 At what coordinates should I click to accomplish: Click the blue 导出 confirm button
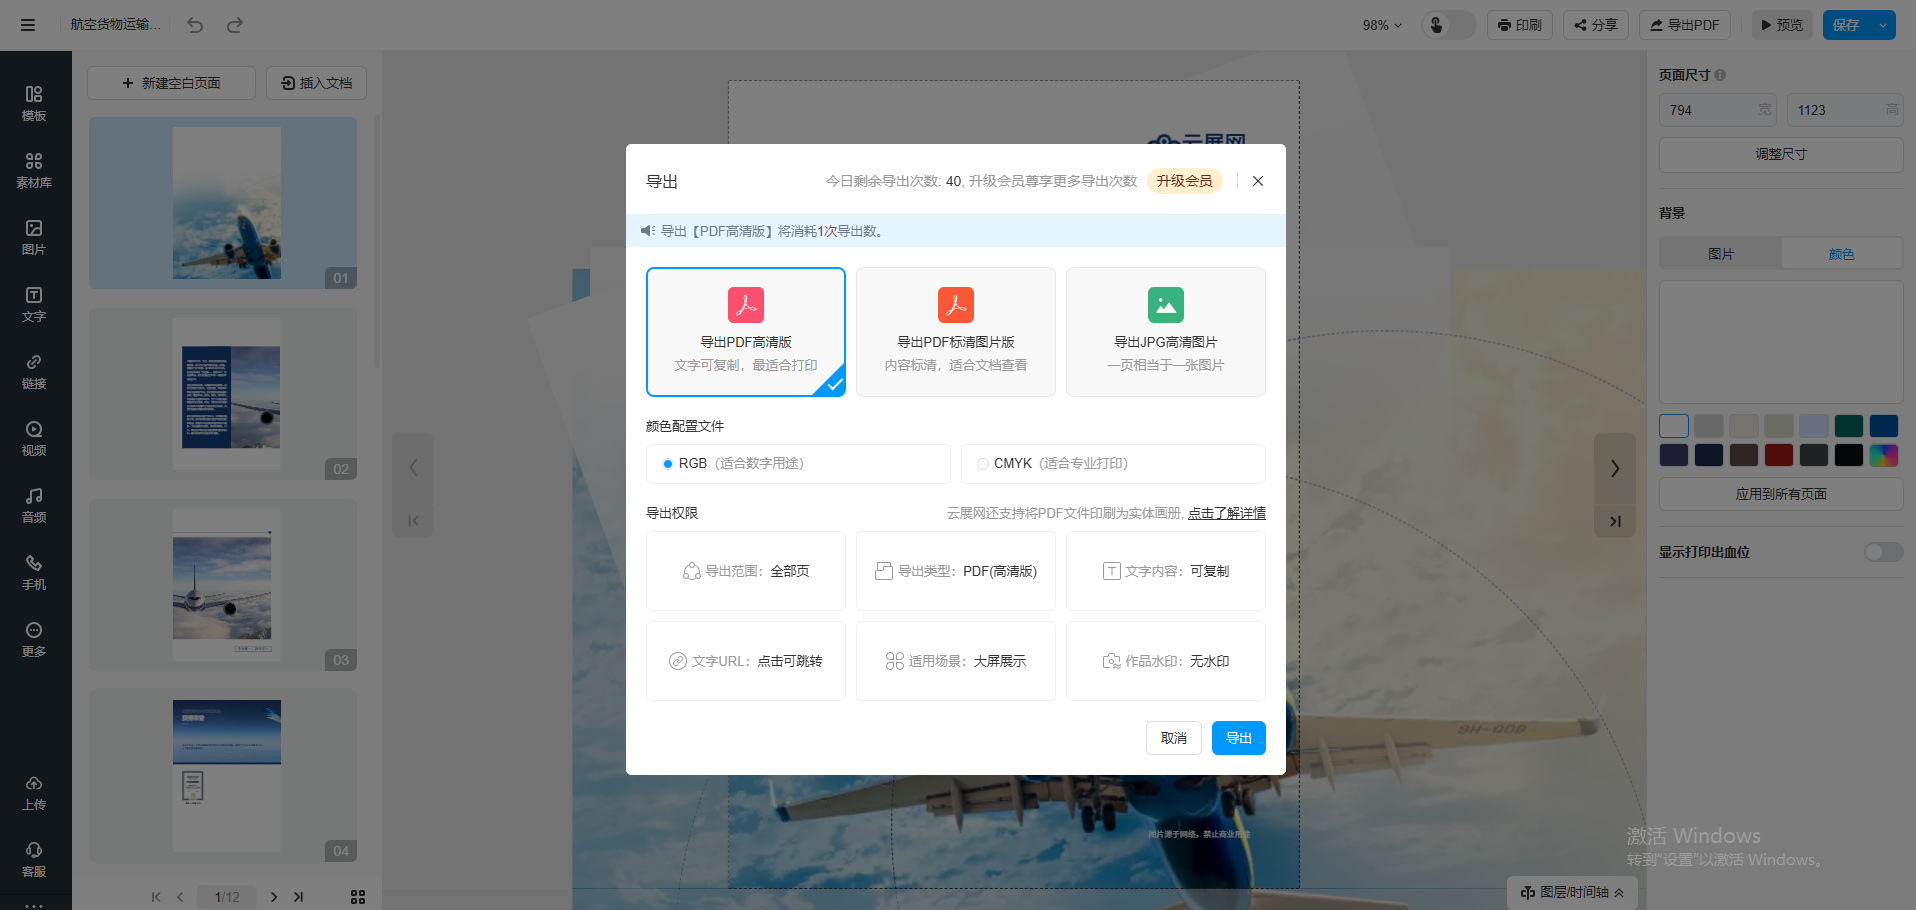pos(1238,738)
